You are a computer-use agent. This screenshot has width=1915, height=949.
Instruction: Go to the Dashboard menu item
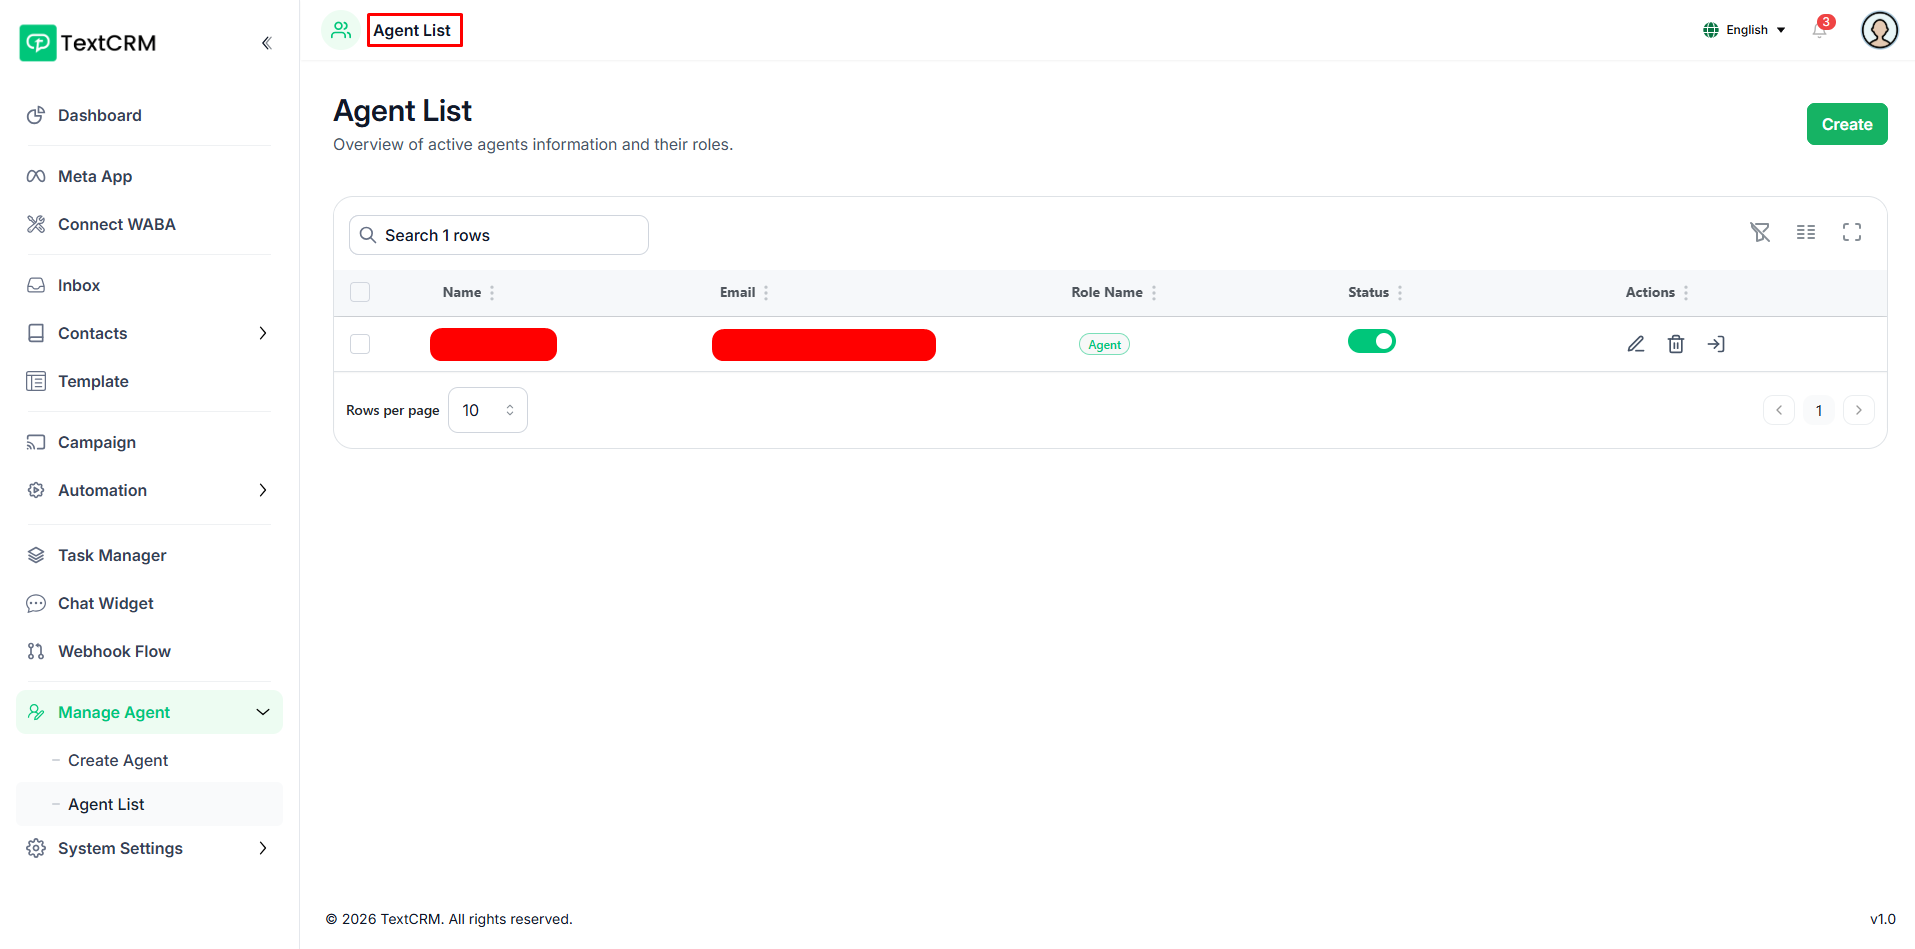click(x=100, y=115)
